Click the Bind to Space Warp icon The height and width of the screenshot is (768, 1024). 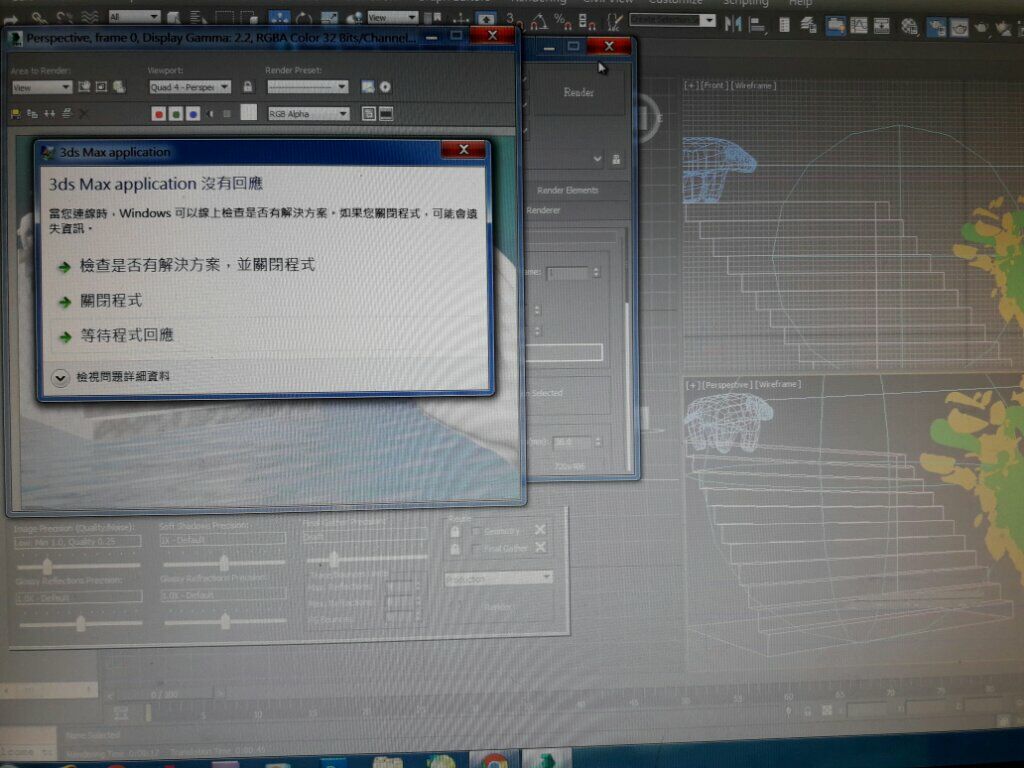click(89, 18)
